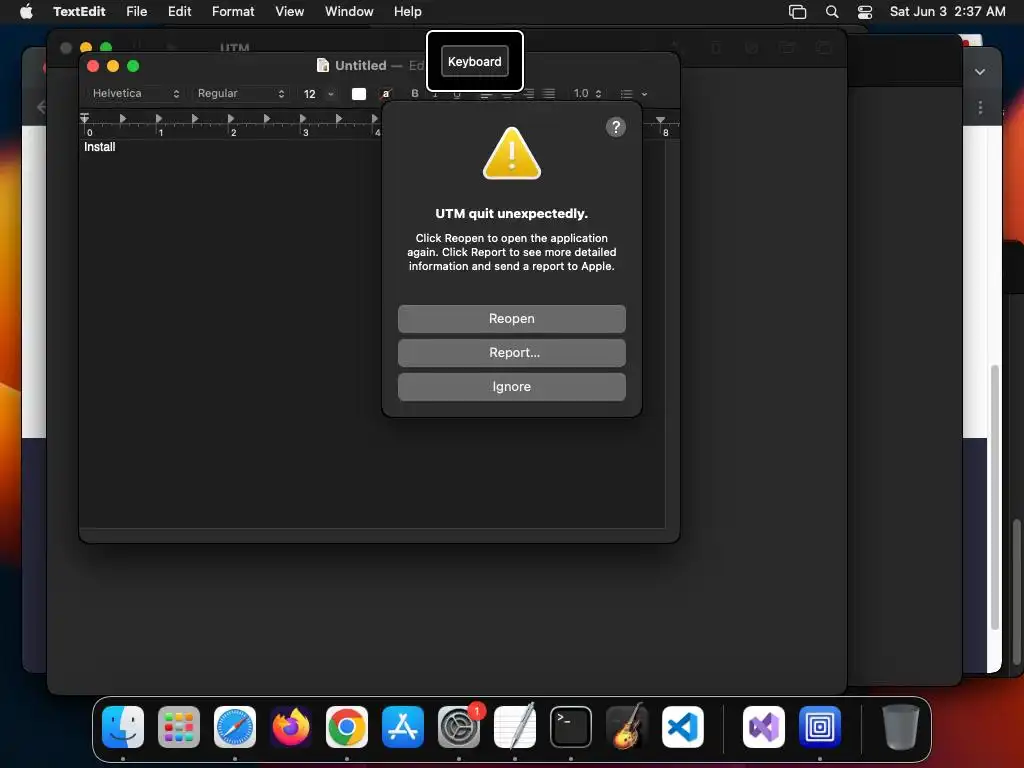Click the date and time in menu bar
1024x768 pixels.
coord(948,11)
